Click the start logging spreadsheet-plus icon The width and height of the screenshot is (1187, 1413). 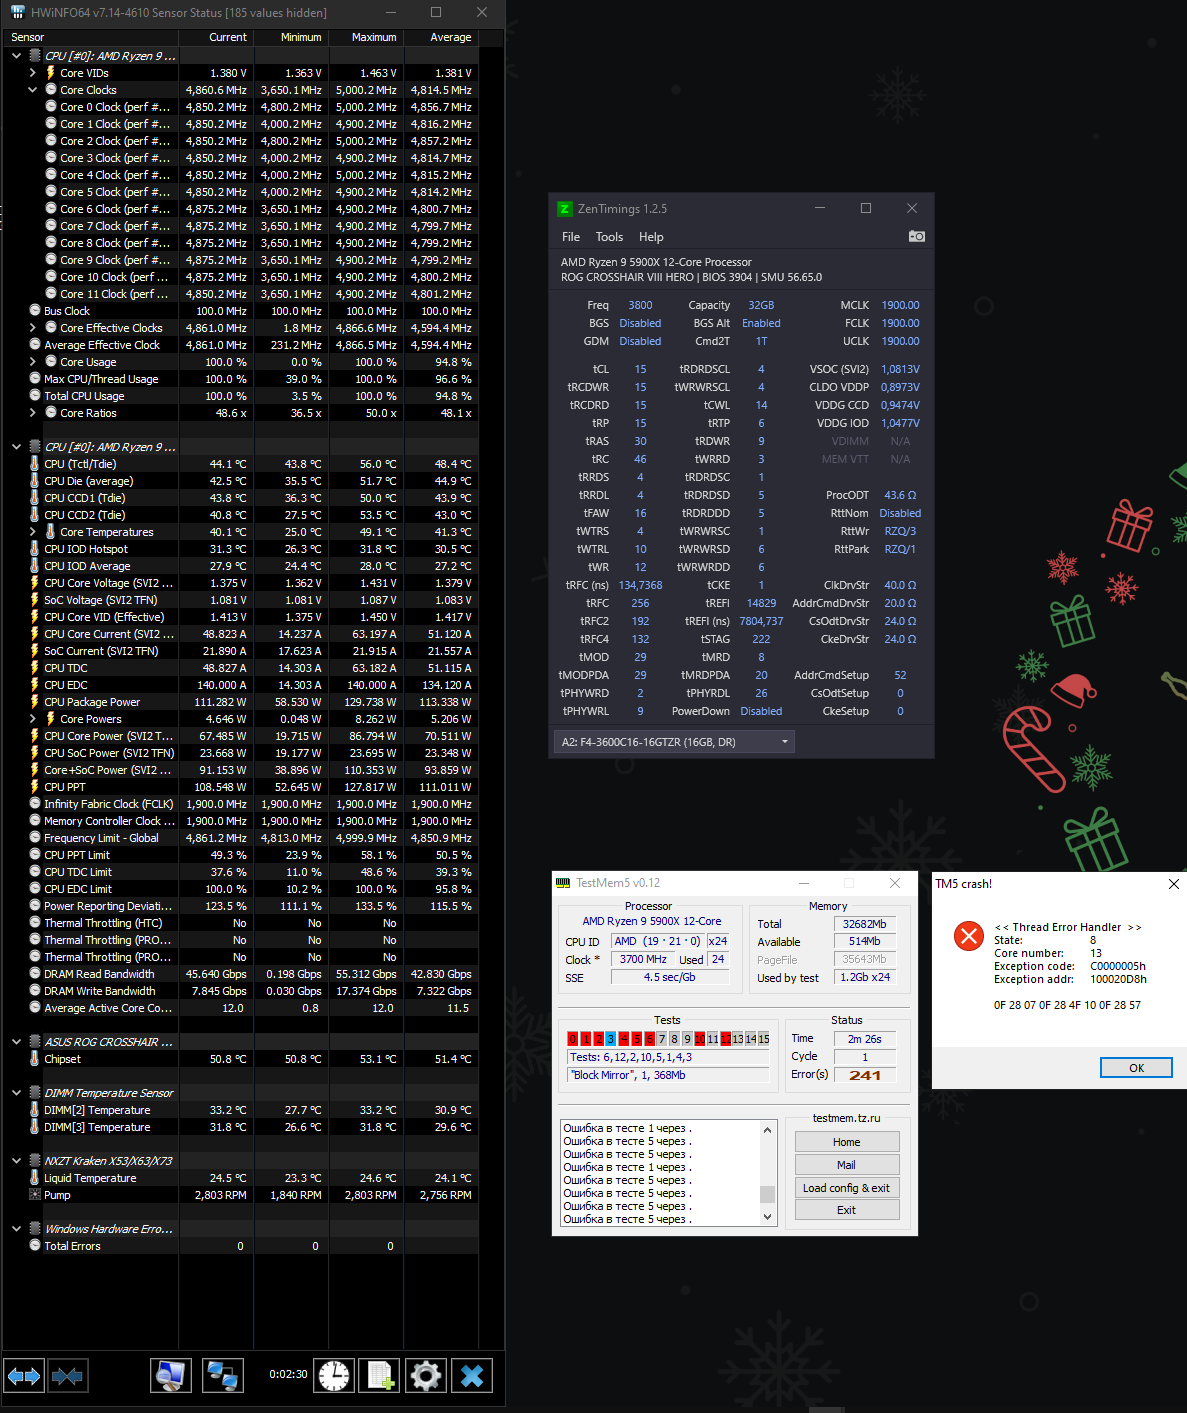(380, 1376)
